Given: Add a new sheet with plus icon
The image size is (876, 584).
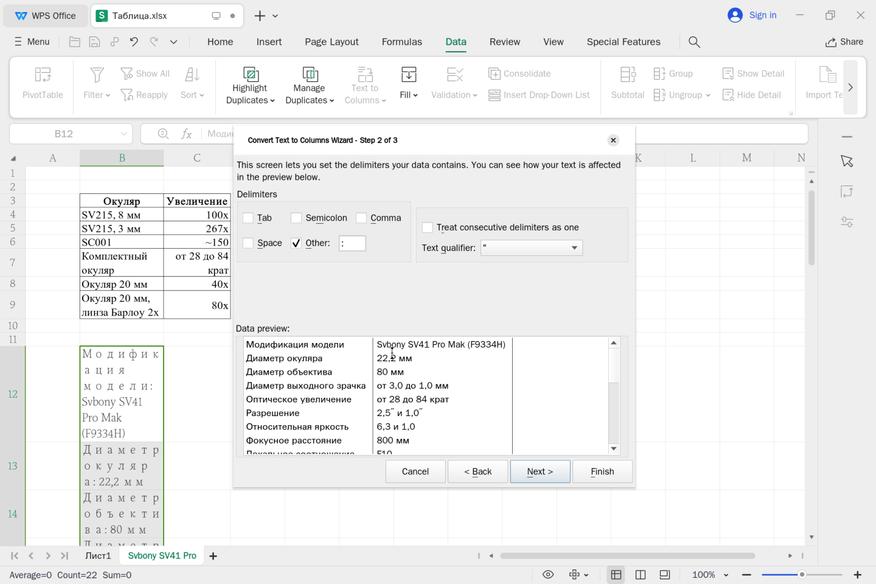Looking at the screenshot, I should (x=213, y=555).
